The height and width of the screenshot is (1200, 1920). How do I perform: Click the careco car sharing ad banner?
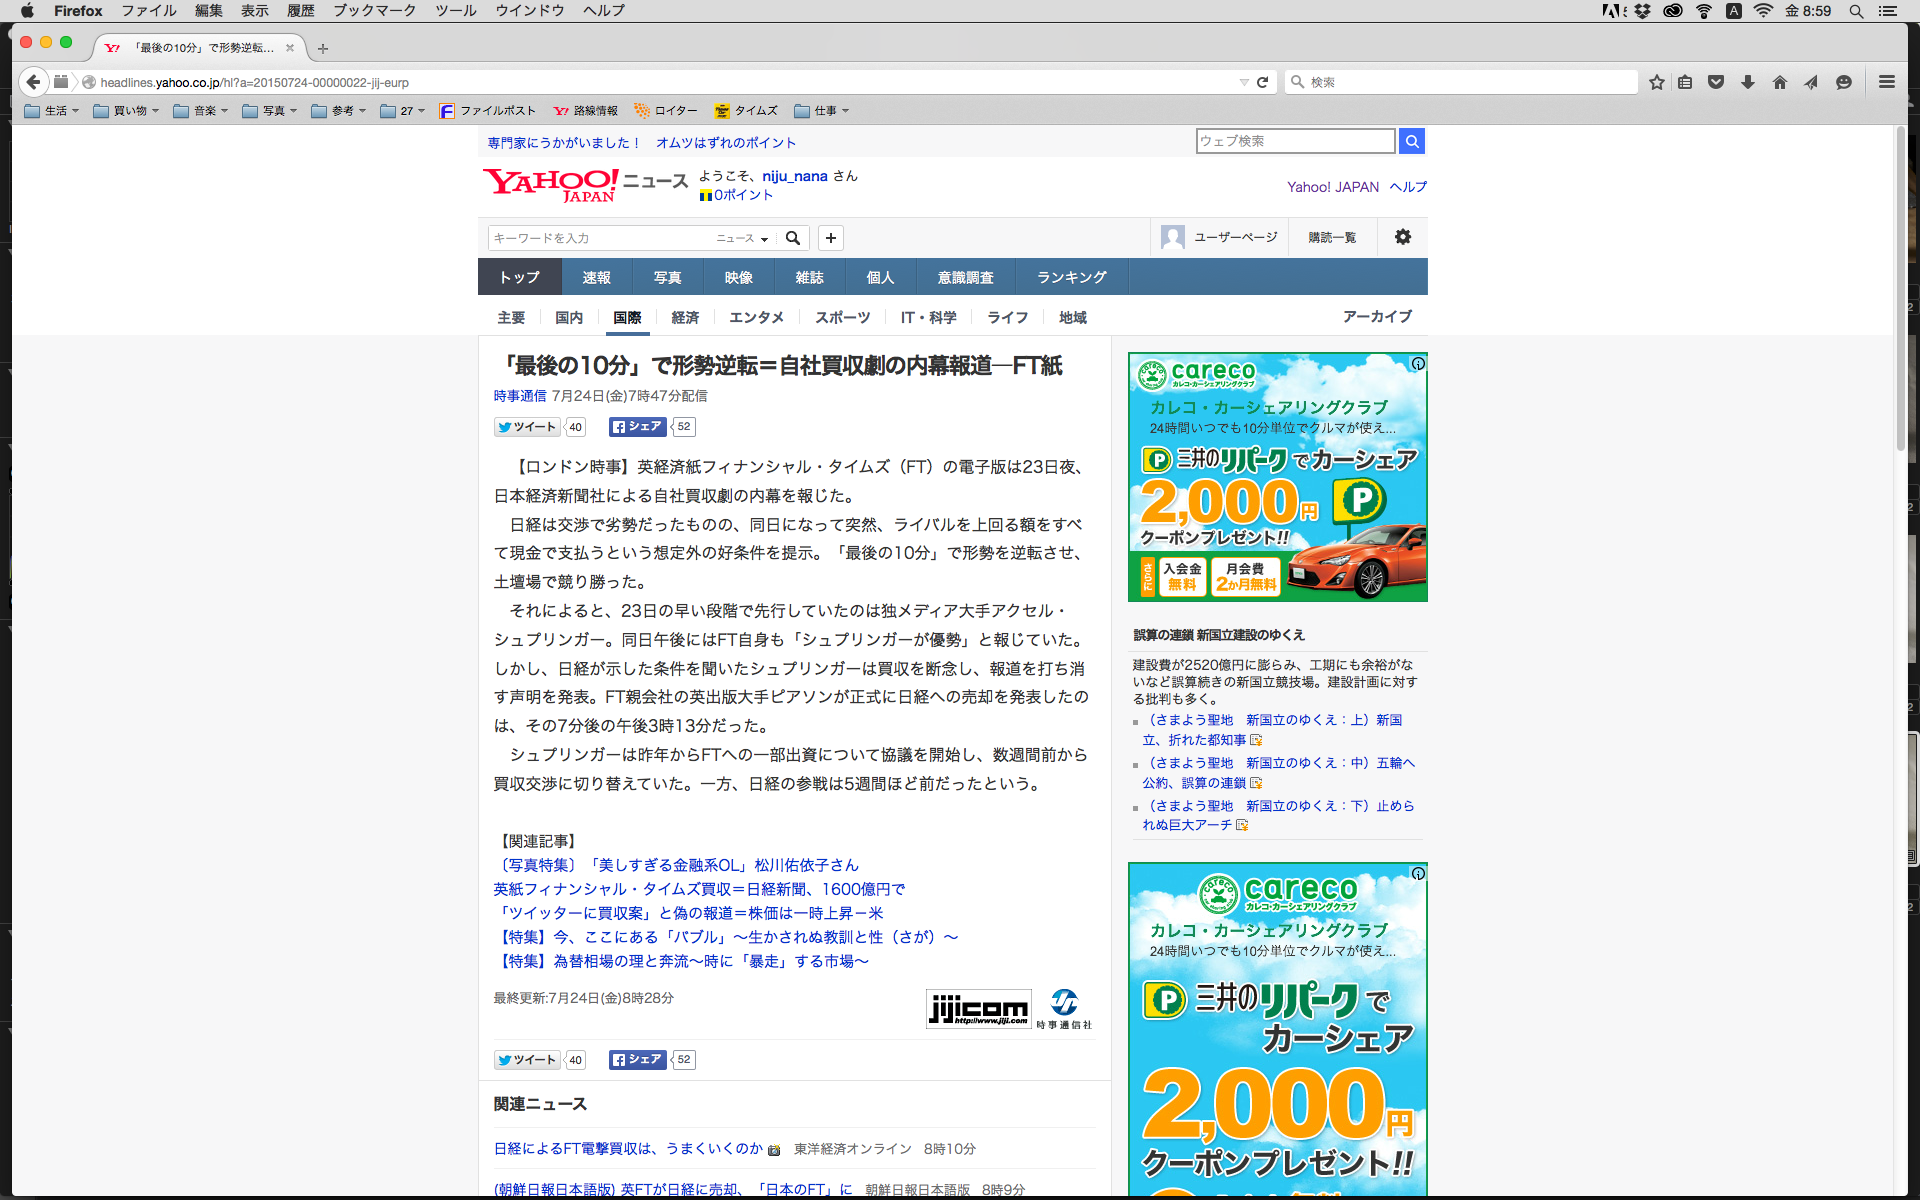tap(1277, 477)
